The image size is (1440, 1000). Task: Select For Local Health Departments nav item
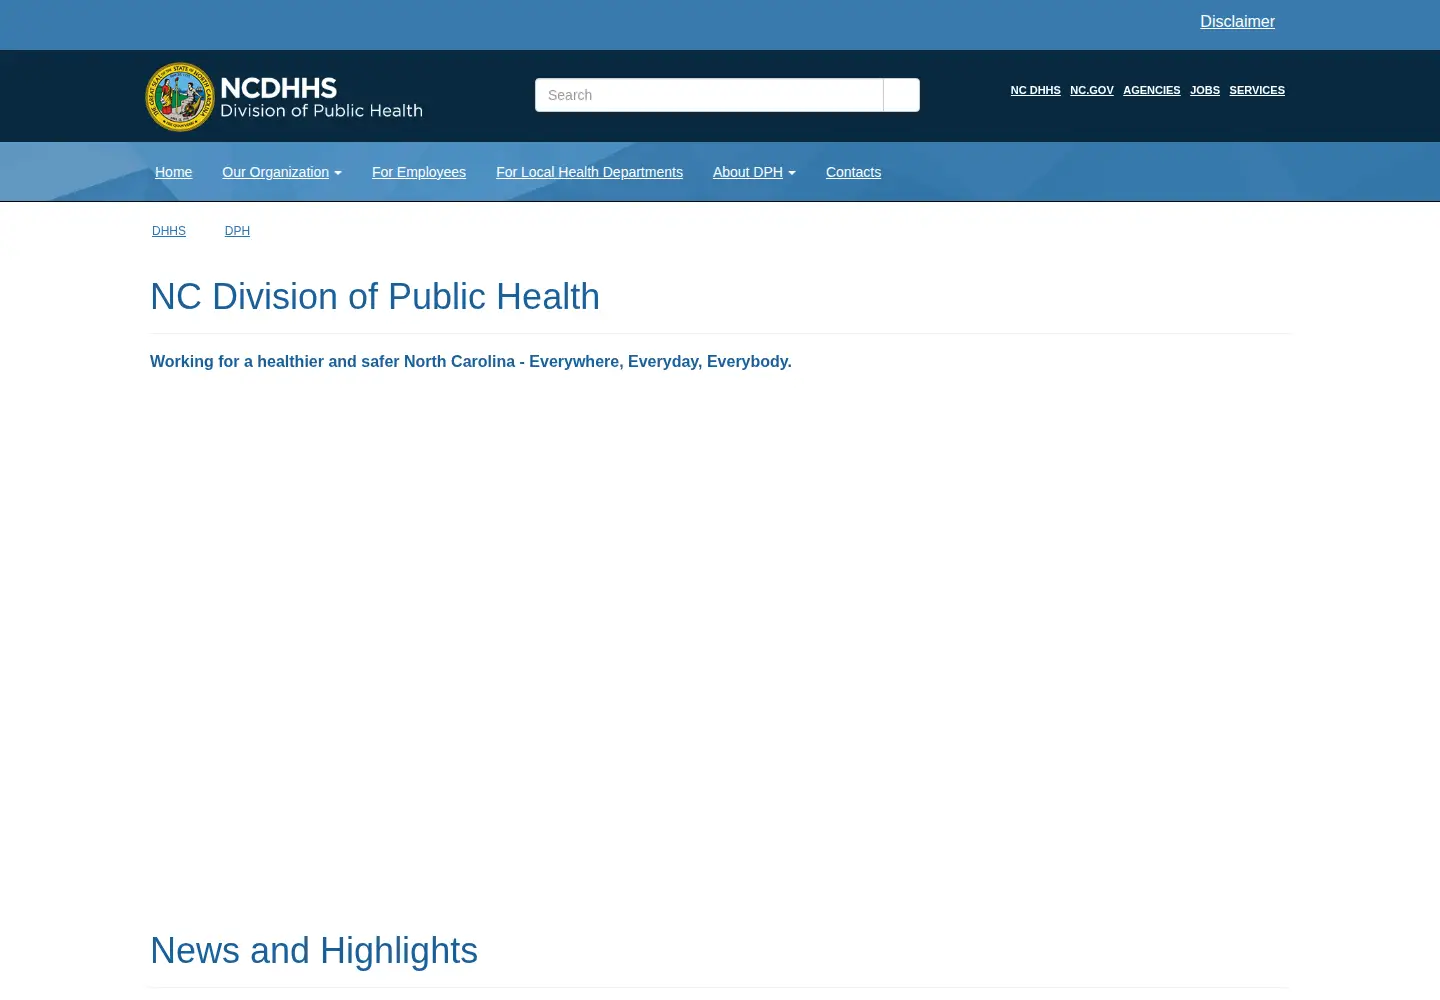pyautogui.click(x=589, y=172)
